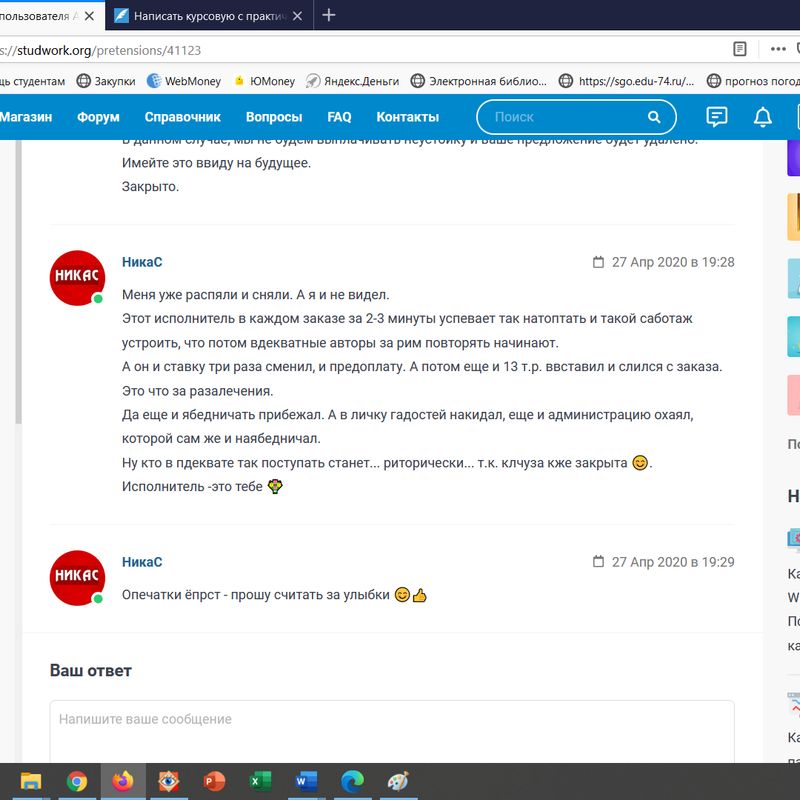
Task: Open Word from the taskbar
Action: (x=307, y=781)
